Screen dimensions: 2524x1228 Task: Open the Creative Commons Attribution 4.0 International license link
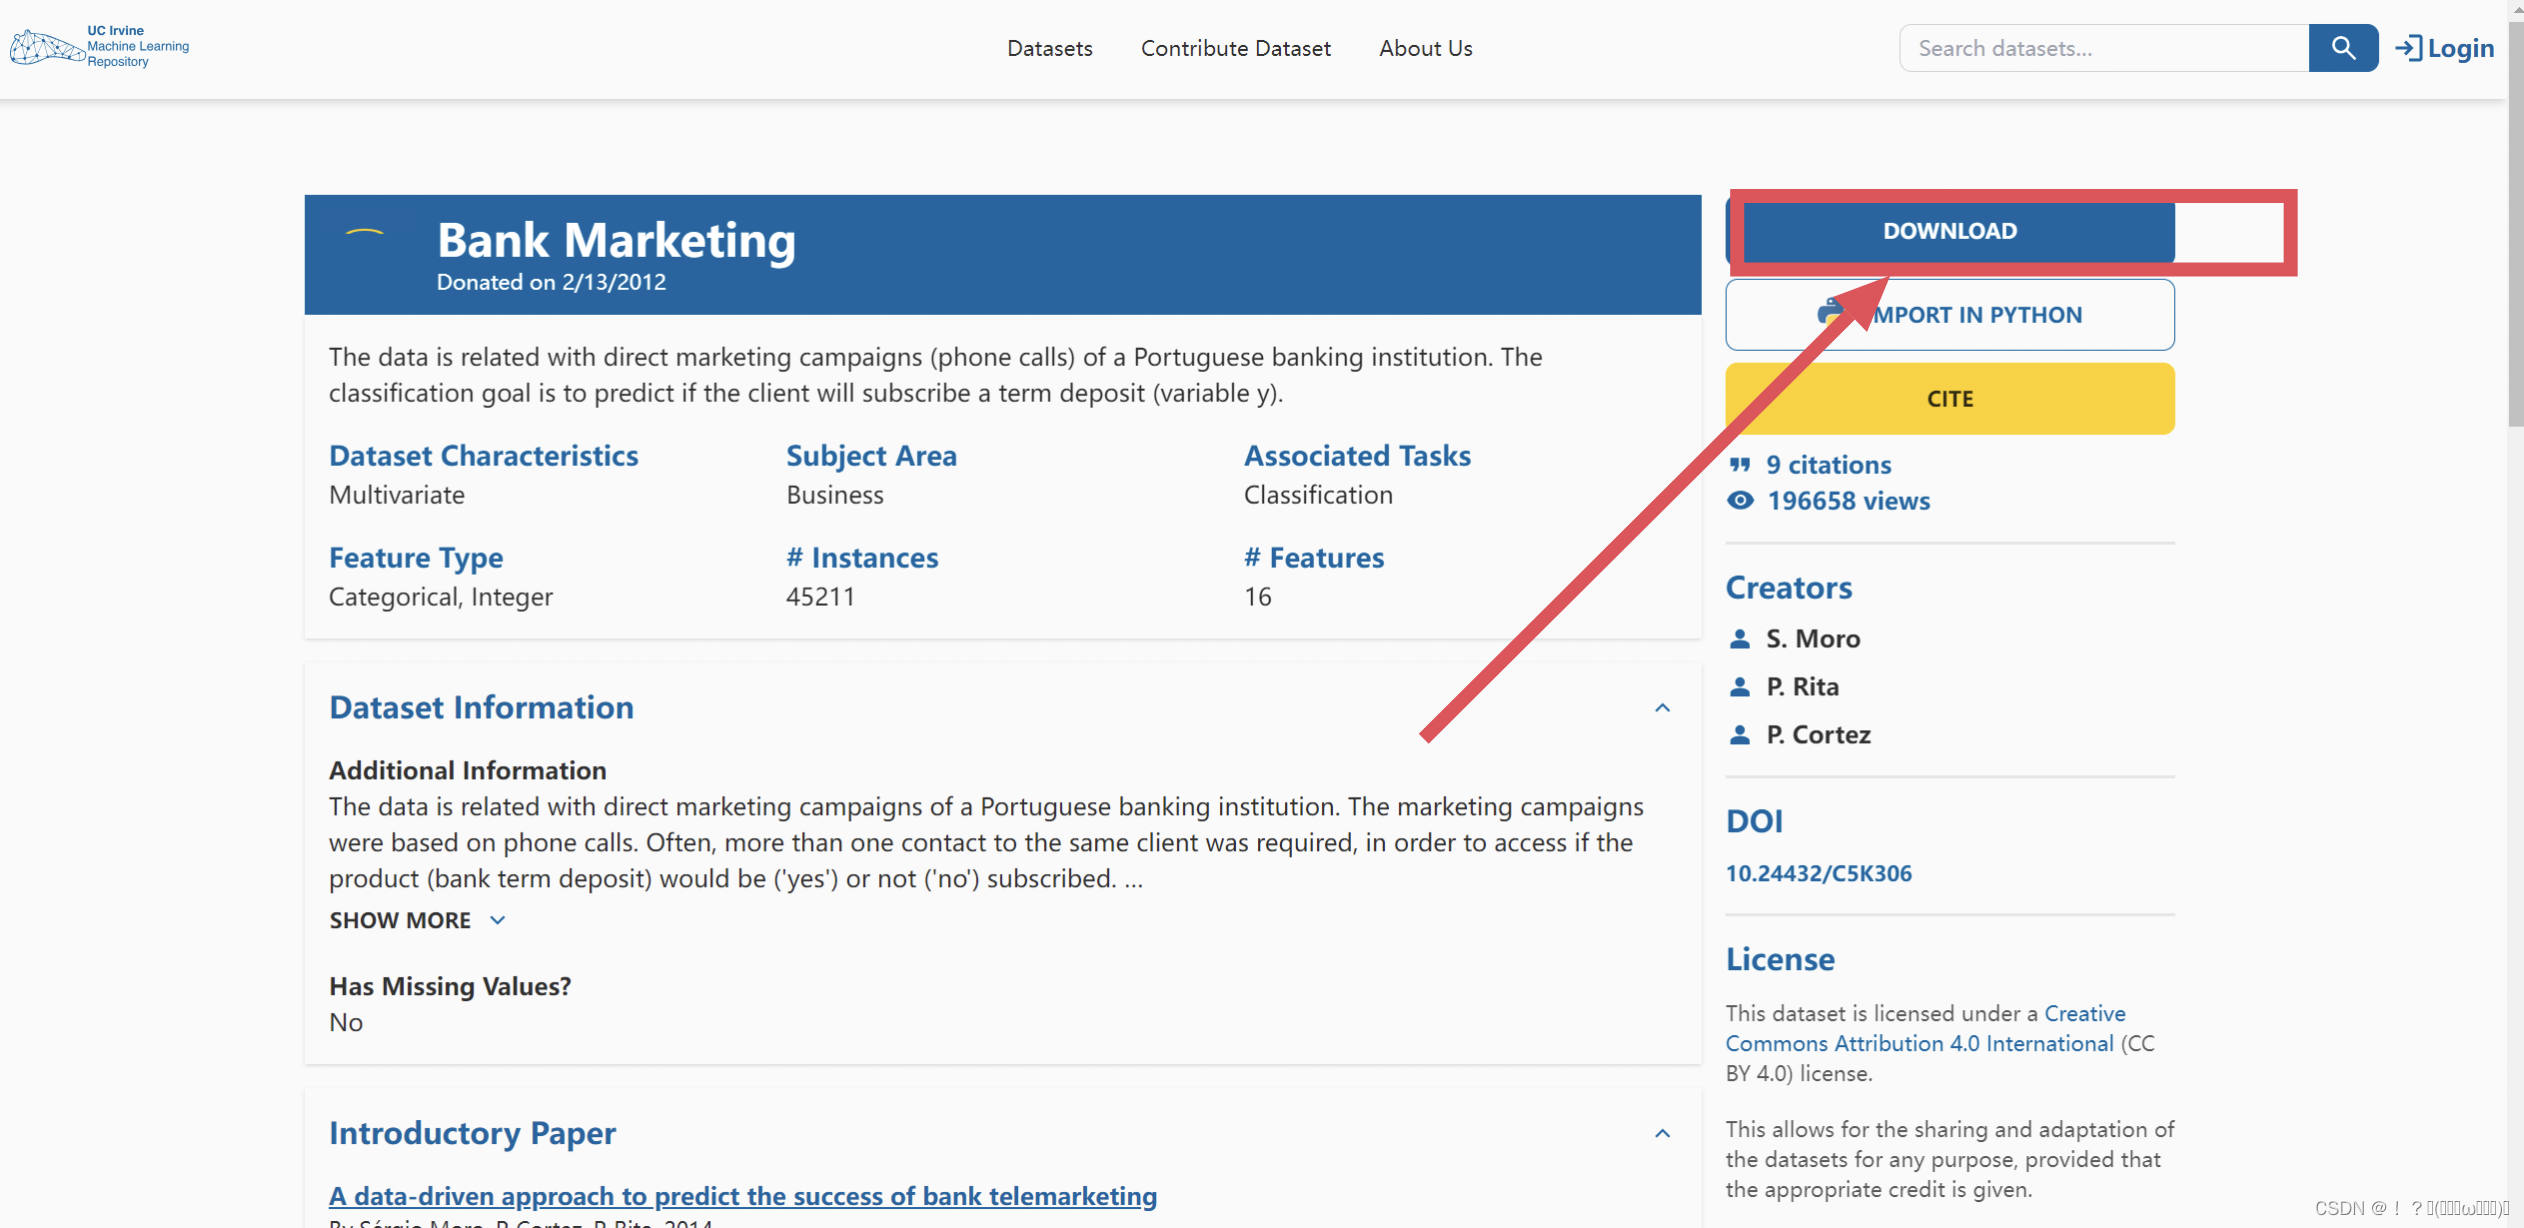click(1925, 1029)
